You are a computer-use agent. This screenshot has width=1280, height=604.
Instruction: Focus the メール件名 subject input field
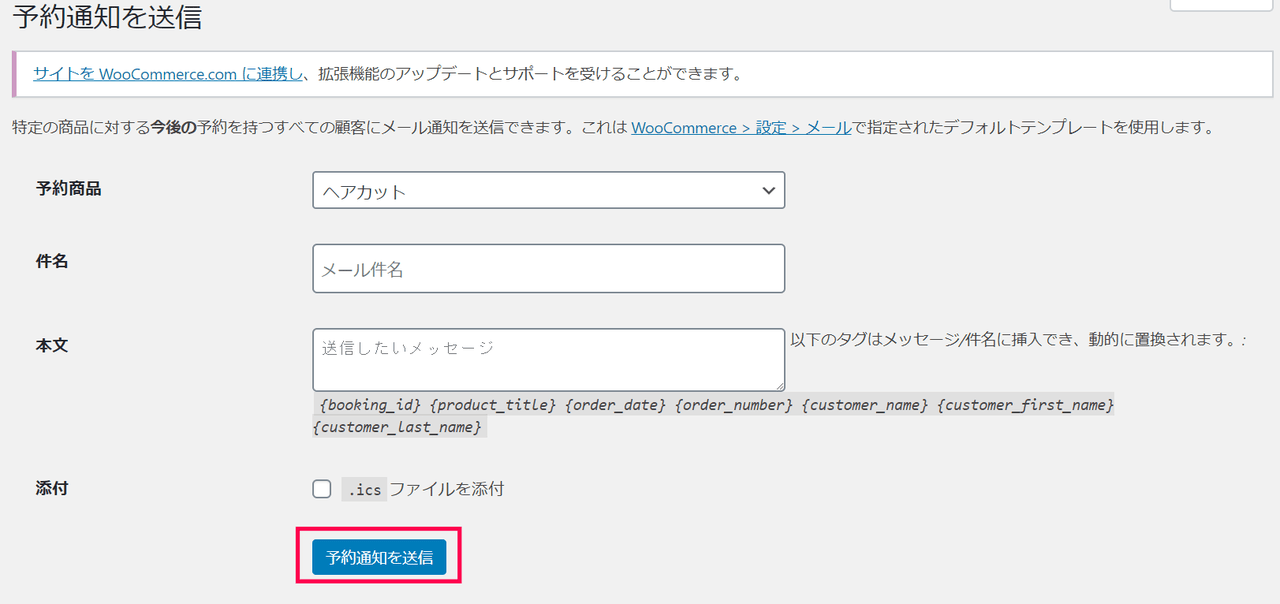point(548,269)
